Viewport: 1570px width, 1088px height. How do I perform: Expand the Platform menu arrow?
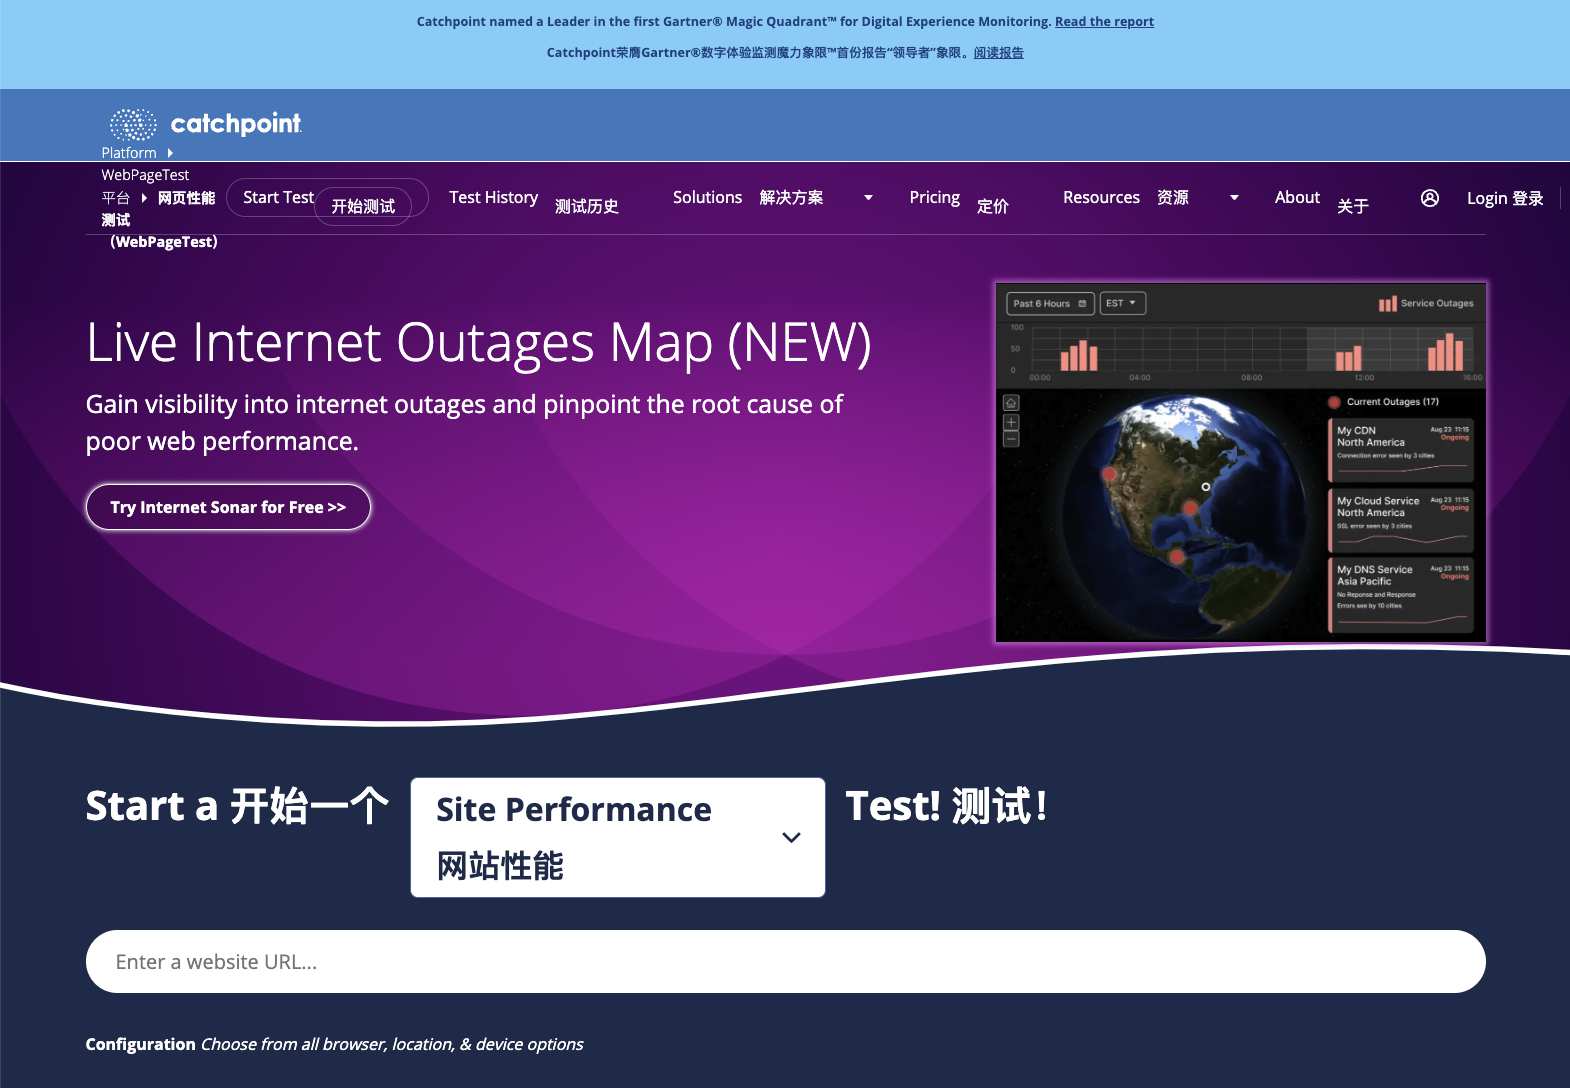pos(170,153)
